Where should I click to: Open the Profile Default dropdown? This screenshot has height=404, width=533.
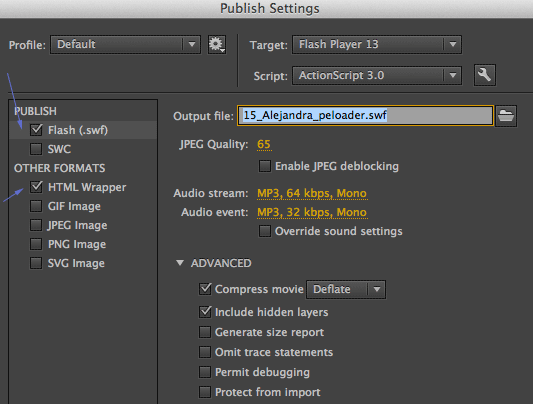click(x=125, y=45)
